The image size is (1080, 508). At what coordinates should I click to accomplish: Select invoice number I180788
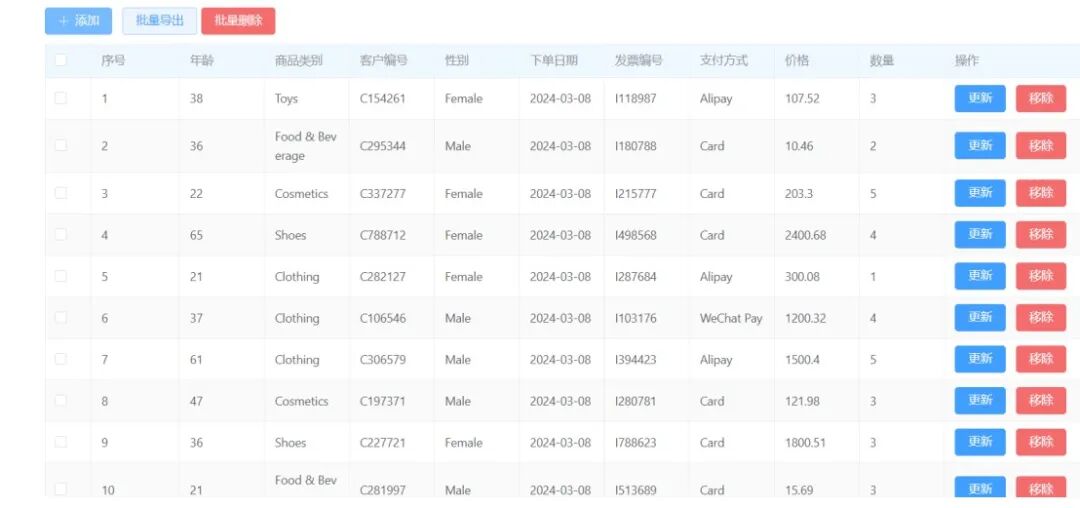point(636,146)
